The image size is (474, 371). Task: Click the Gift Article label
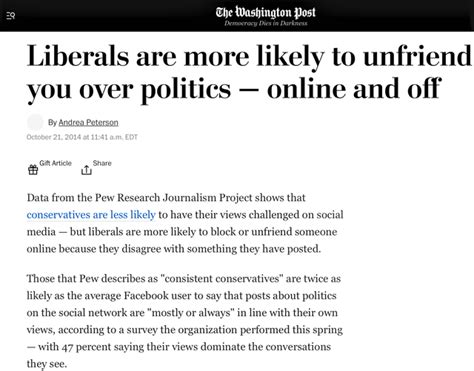click(55, 163)
